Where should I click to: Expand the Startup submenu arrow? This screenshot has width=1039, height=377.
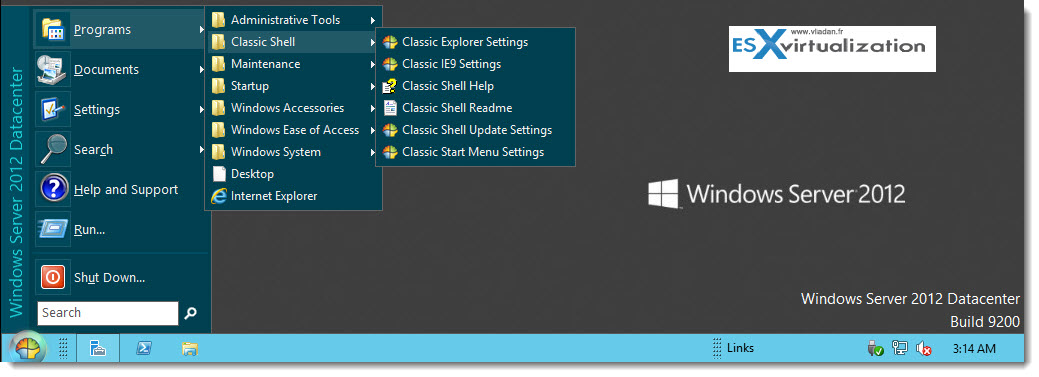tap(373, 86)
